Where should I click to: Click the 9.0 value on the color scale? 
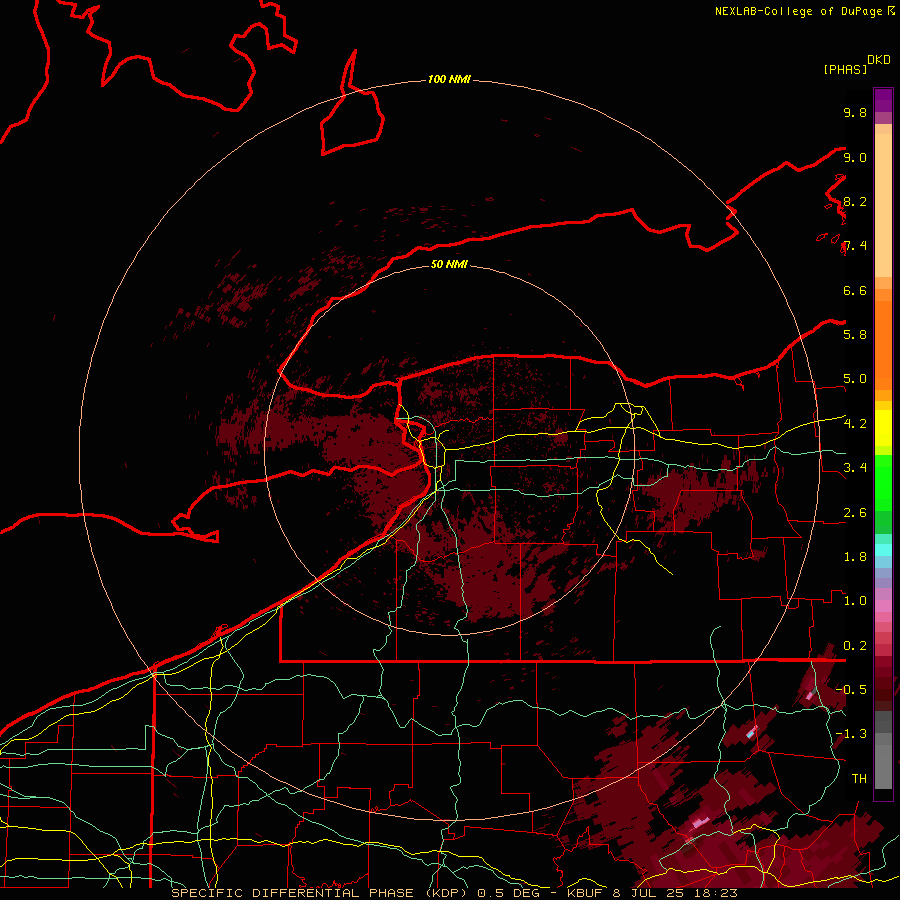(x=855, y=157)
